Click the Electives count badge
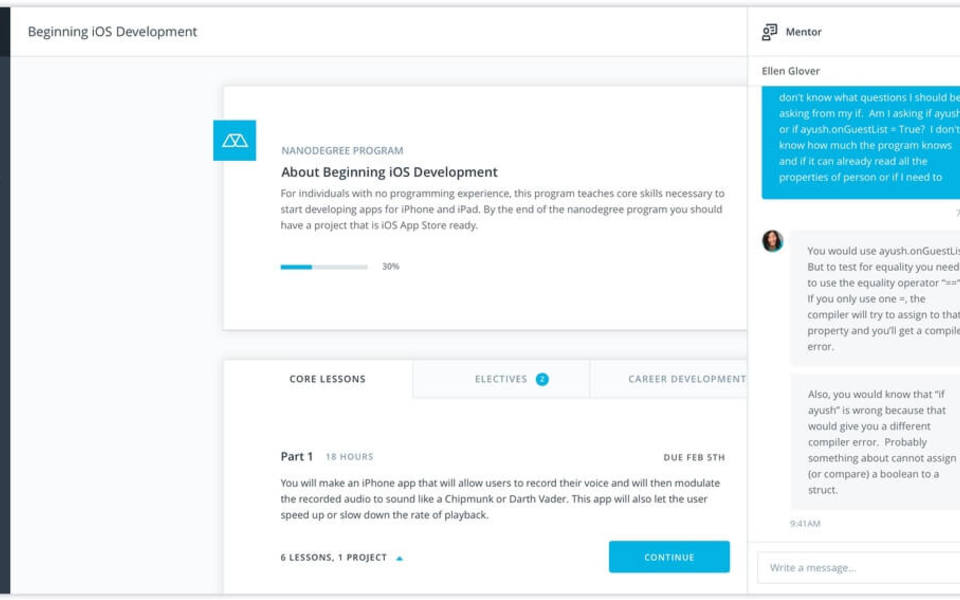This screenshot has height=600, width=960. click(x=542, y=379)
